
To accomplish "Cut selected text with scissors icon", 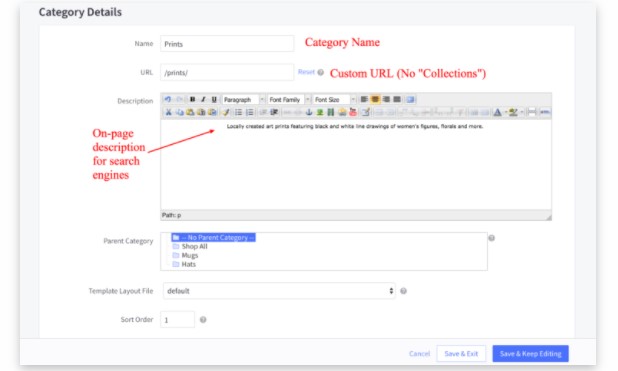I will click(168, 112).
